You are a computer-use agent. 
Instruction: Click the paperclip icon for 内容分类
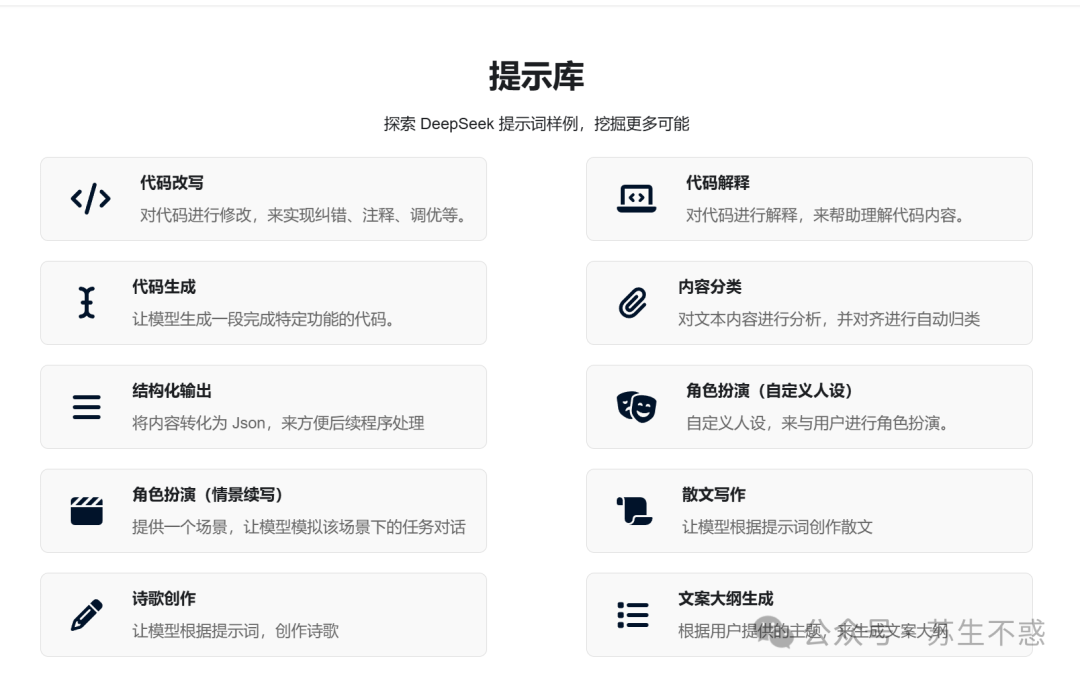pyautogui.click(x=632, y=303)
